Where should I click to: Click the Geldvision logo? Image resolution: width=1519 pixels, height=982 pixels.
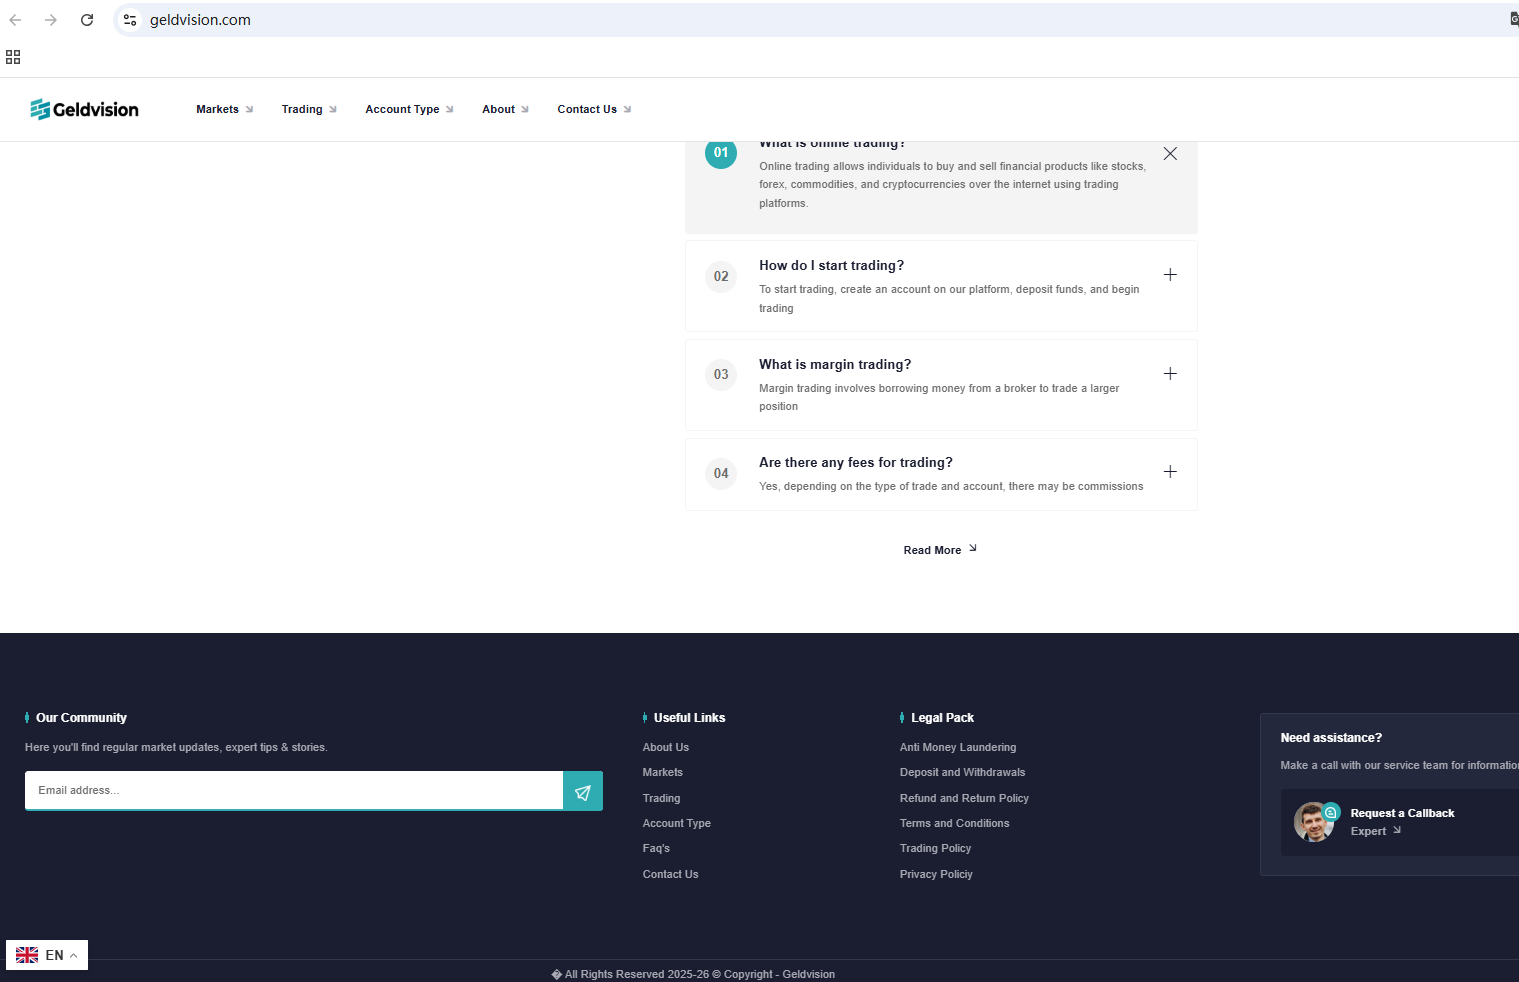tap(85, 109)
